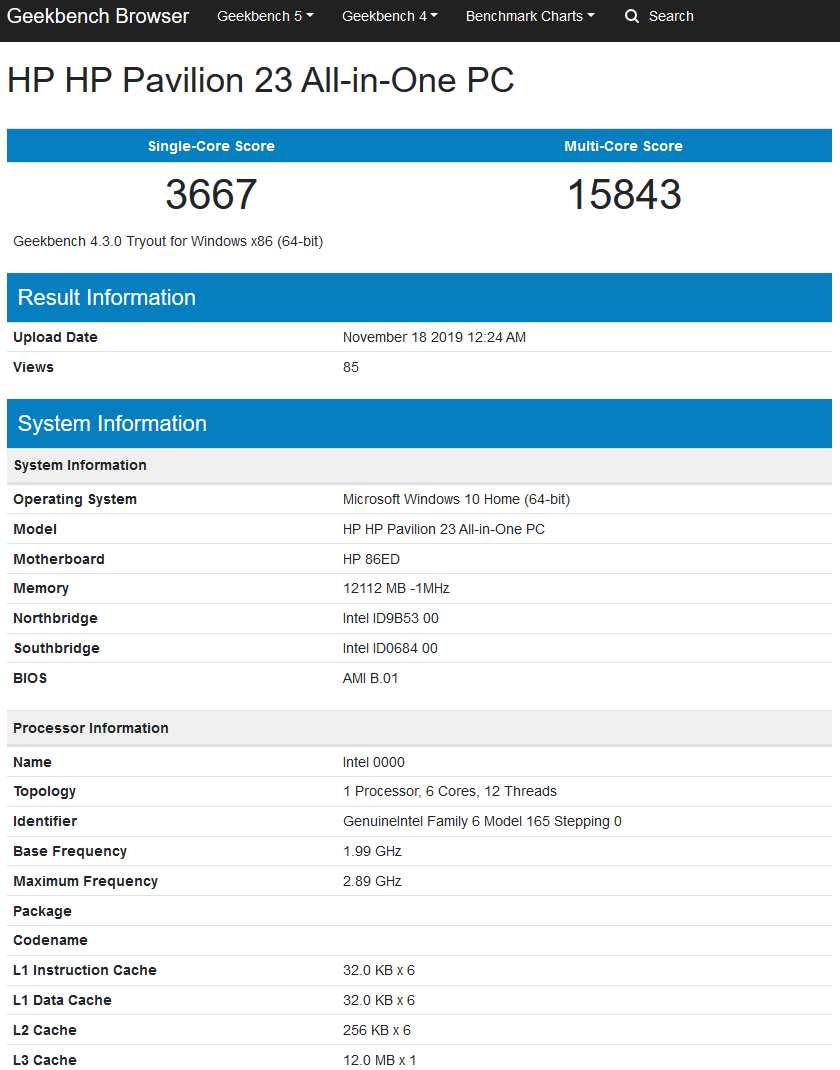Click the Northbridge label
This screenshot has height=1070, width=840.
pos(55,618)
